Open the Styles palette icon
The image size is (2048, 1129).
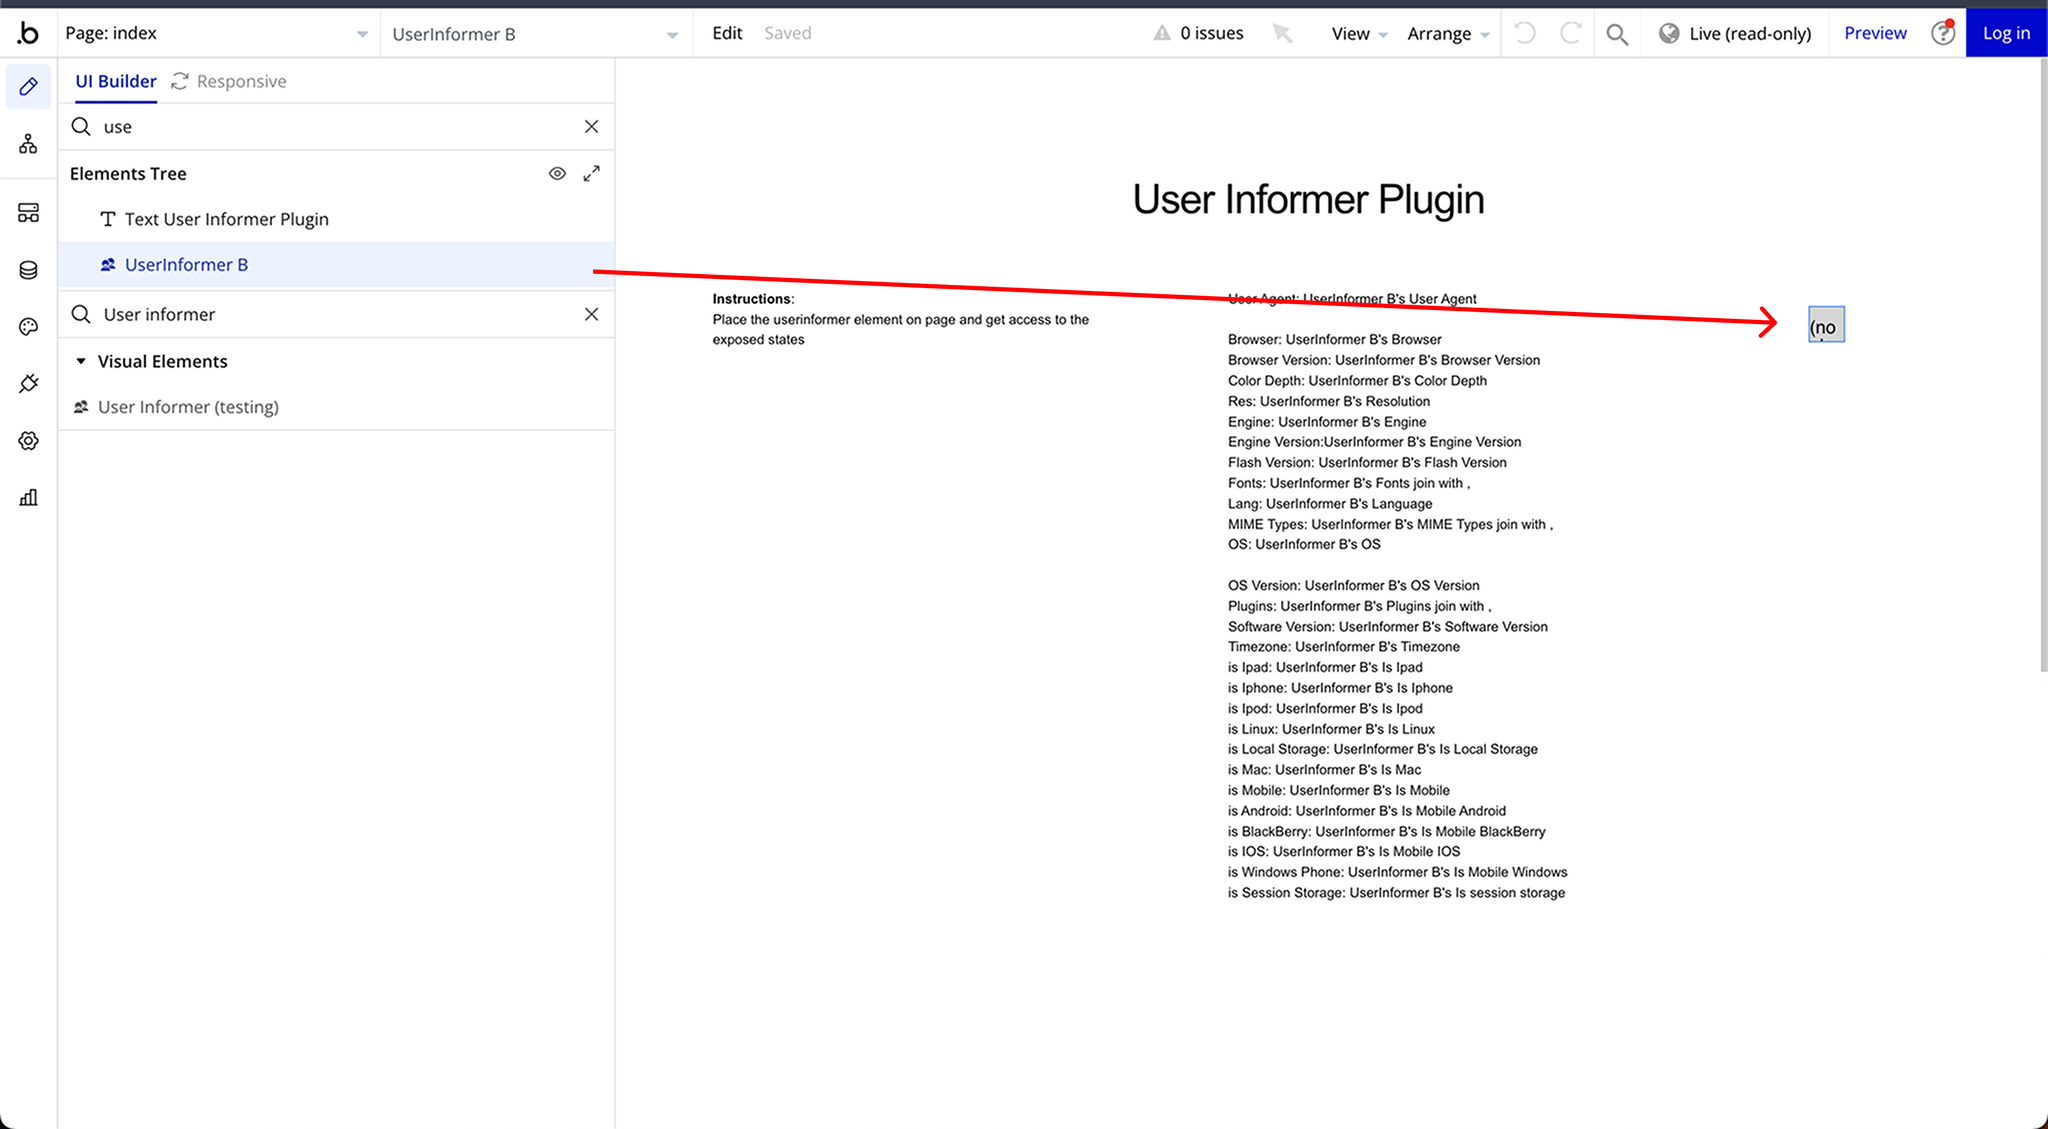point(28,327)
